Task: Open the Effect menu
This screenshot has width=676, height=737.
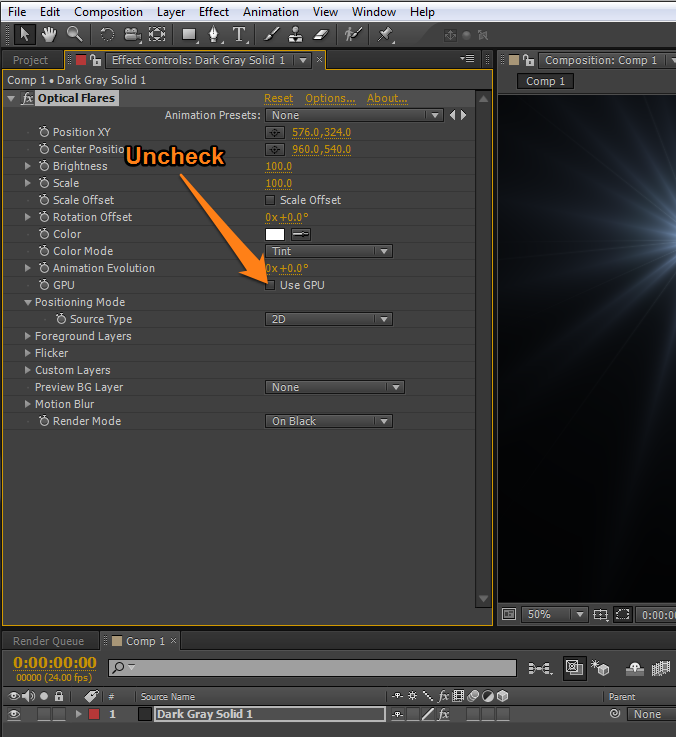Action: click(214, 12)
